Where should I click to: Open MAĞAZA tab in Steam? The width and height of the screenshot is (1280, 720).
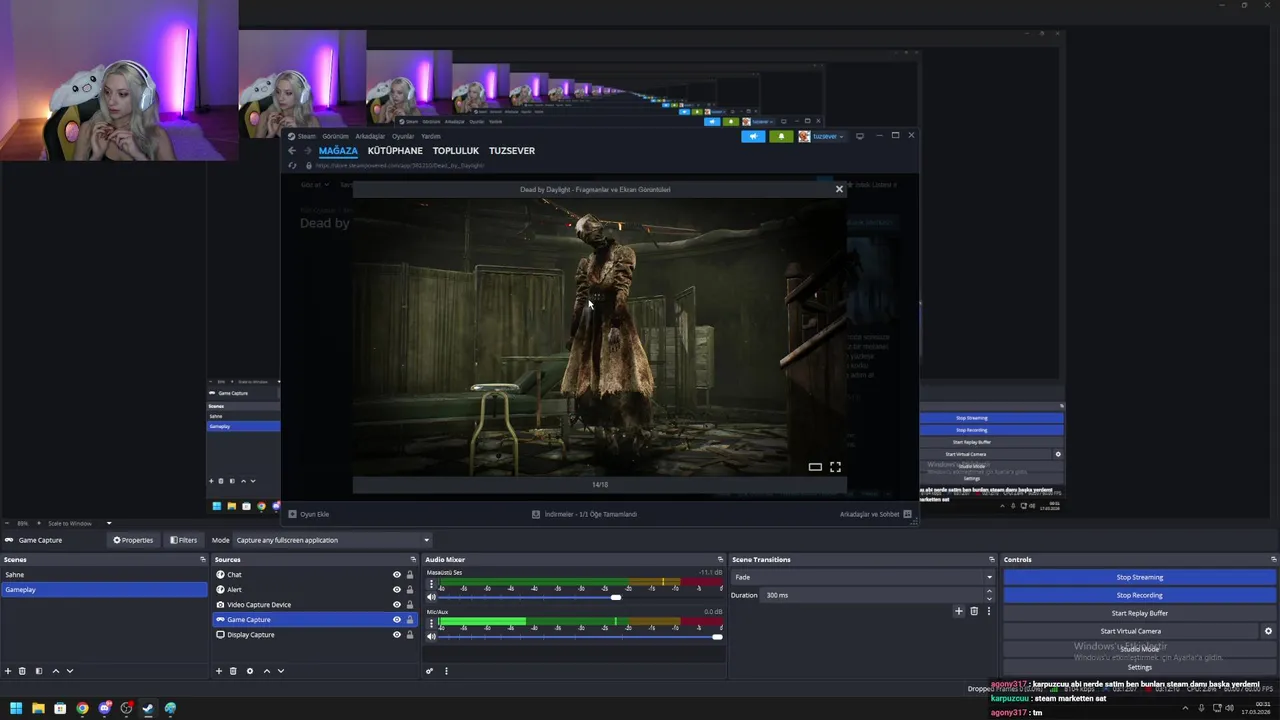(338, 151)
